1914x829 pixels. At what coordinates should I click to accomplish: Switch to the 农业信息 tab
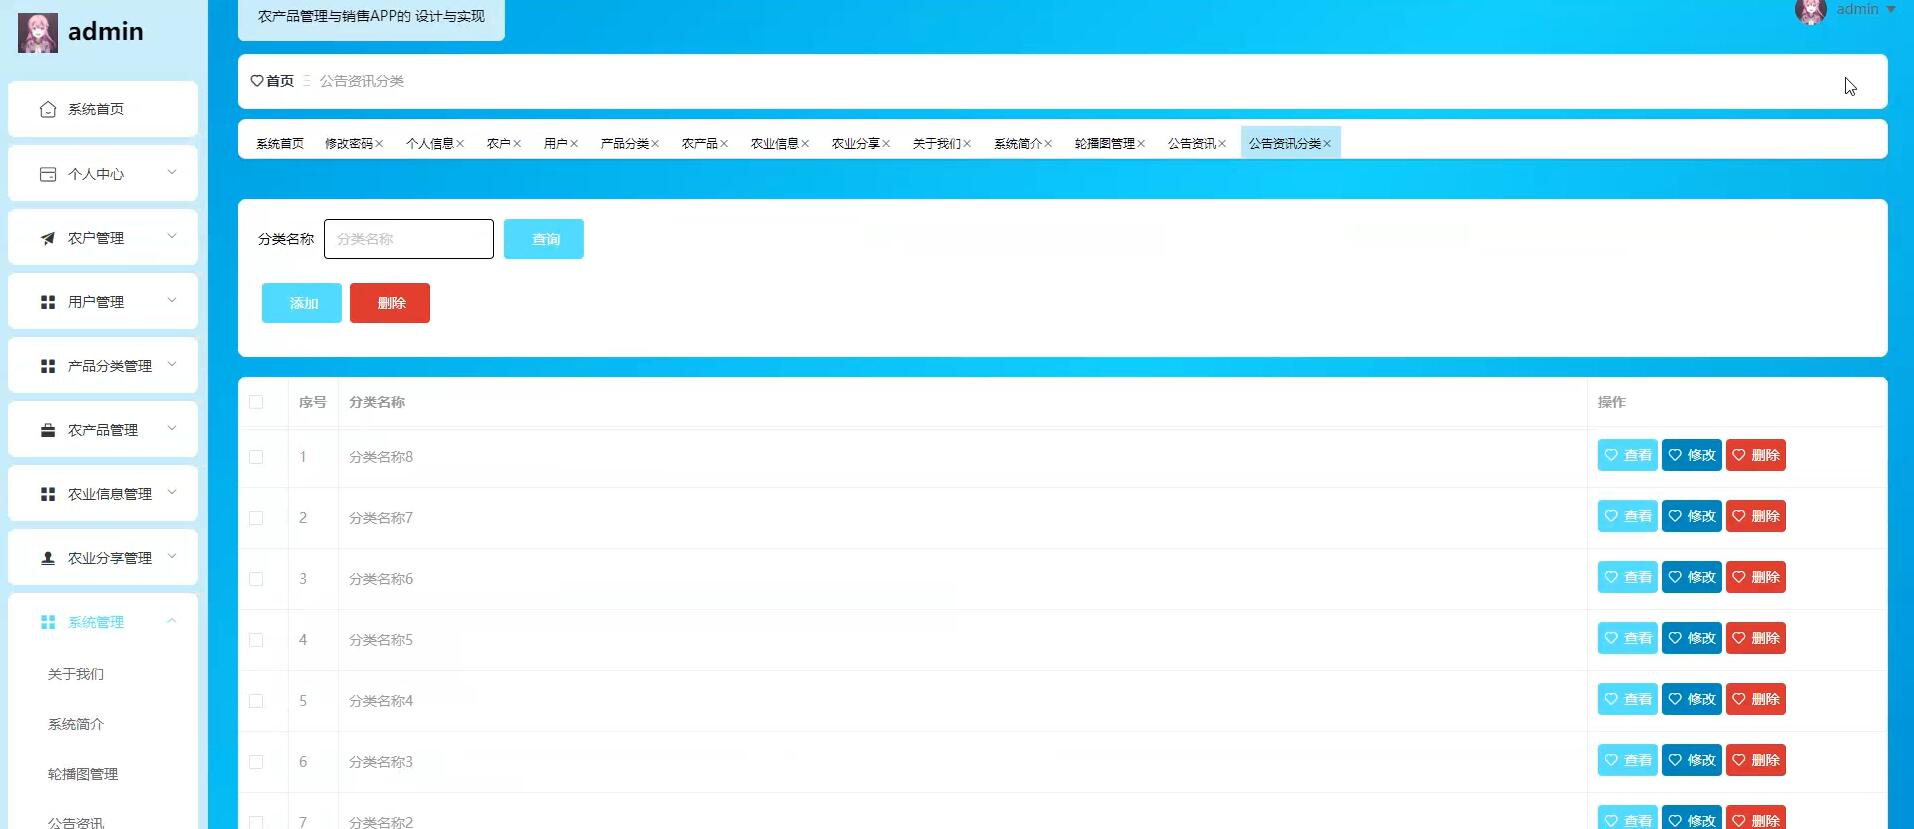[774, 144]
